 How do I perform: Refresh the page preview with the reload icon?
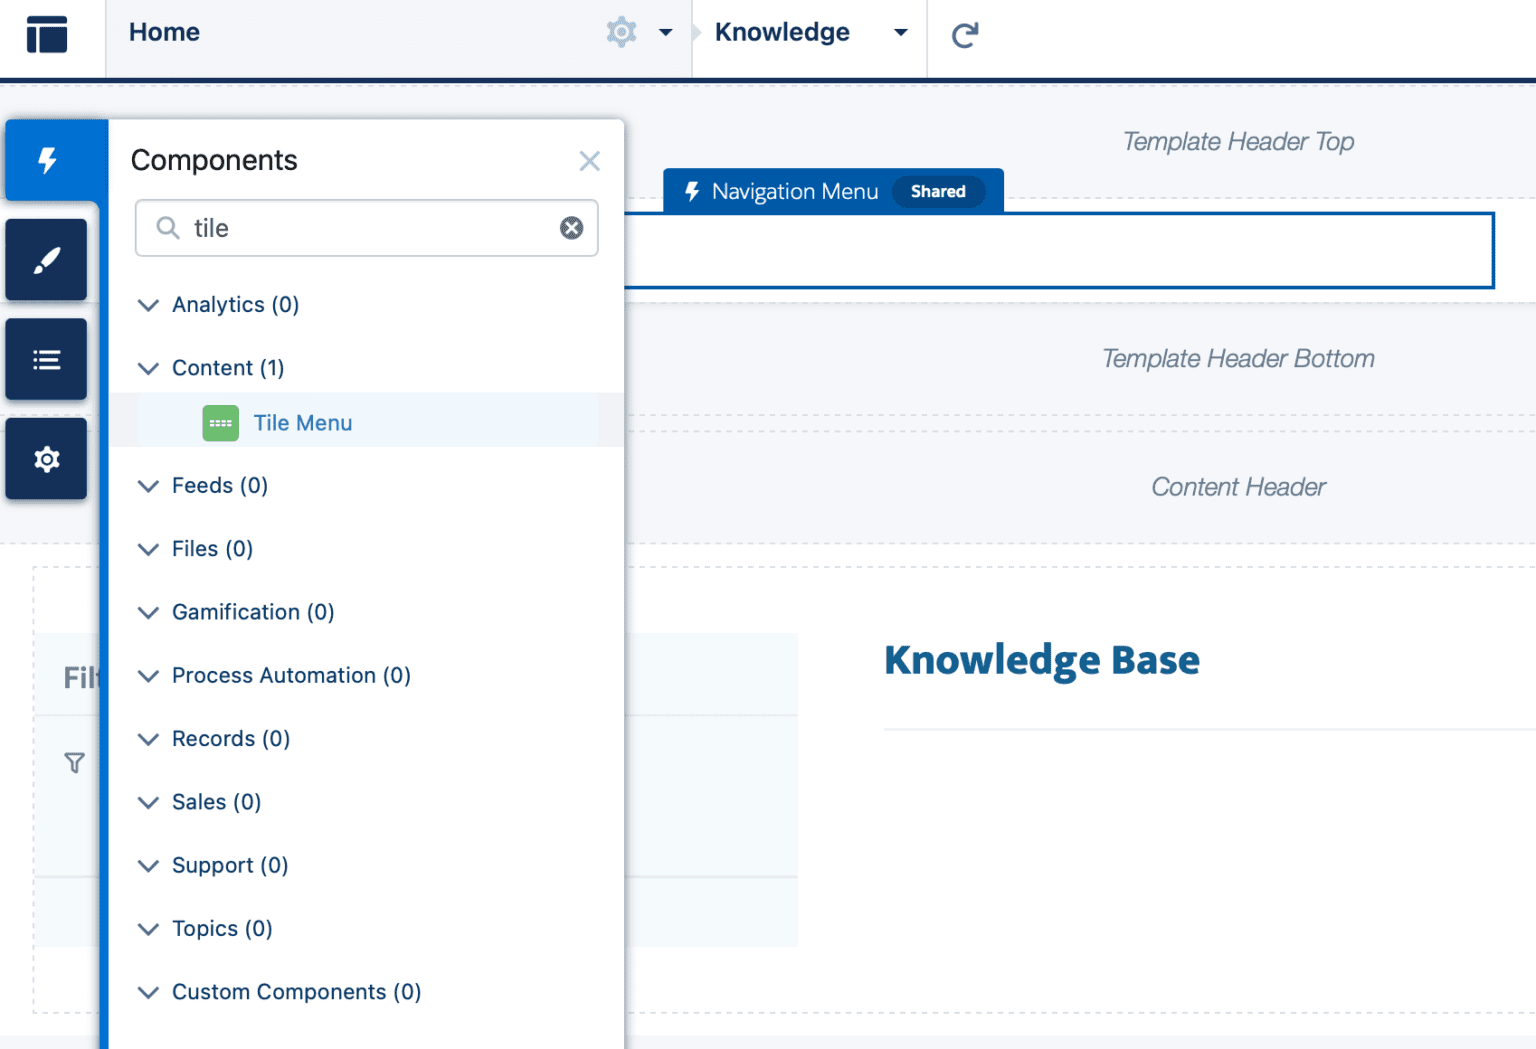tap(963, 33)
